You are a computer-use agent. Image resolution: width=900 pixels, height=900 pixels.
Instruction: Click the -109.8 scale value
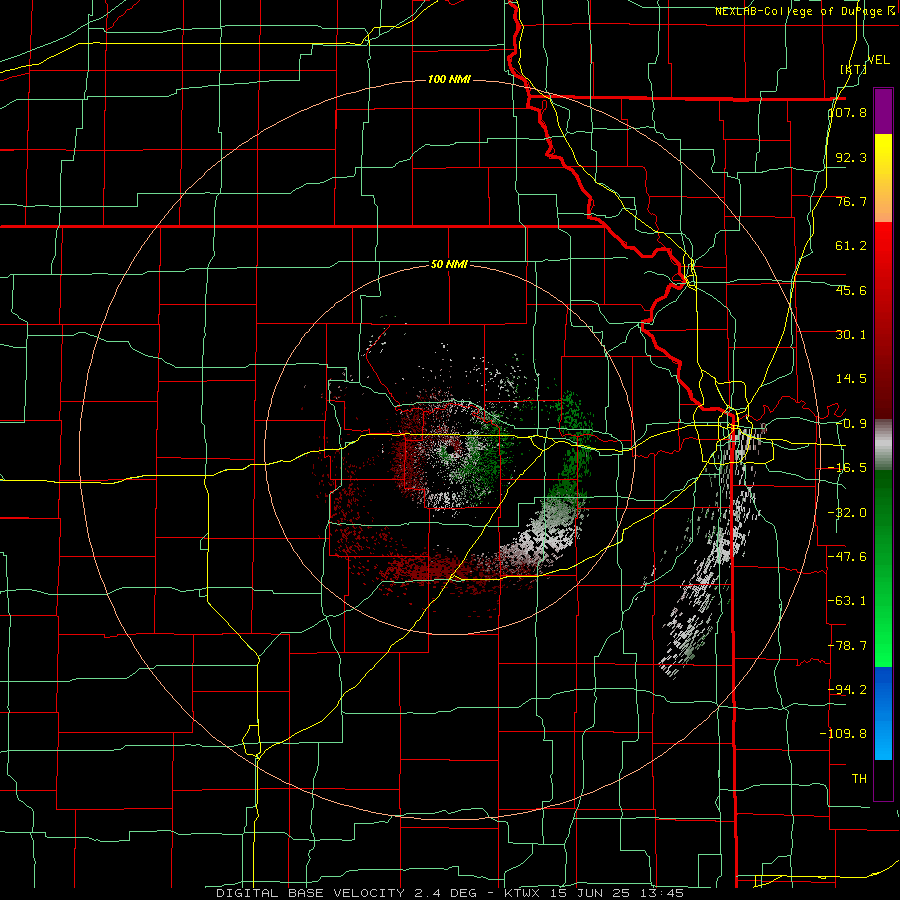pyautogui.click(x=844, y=734)
